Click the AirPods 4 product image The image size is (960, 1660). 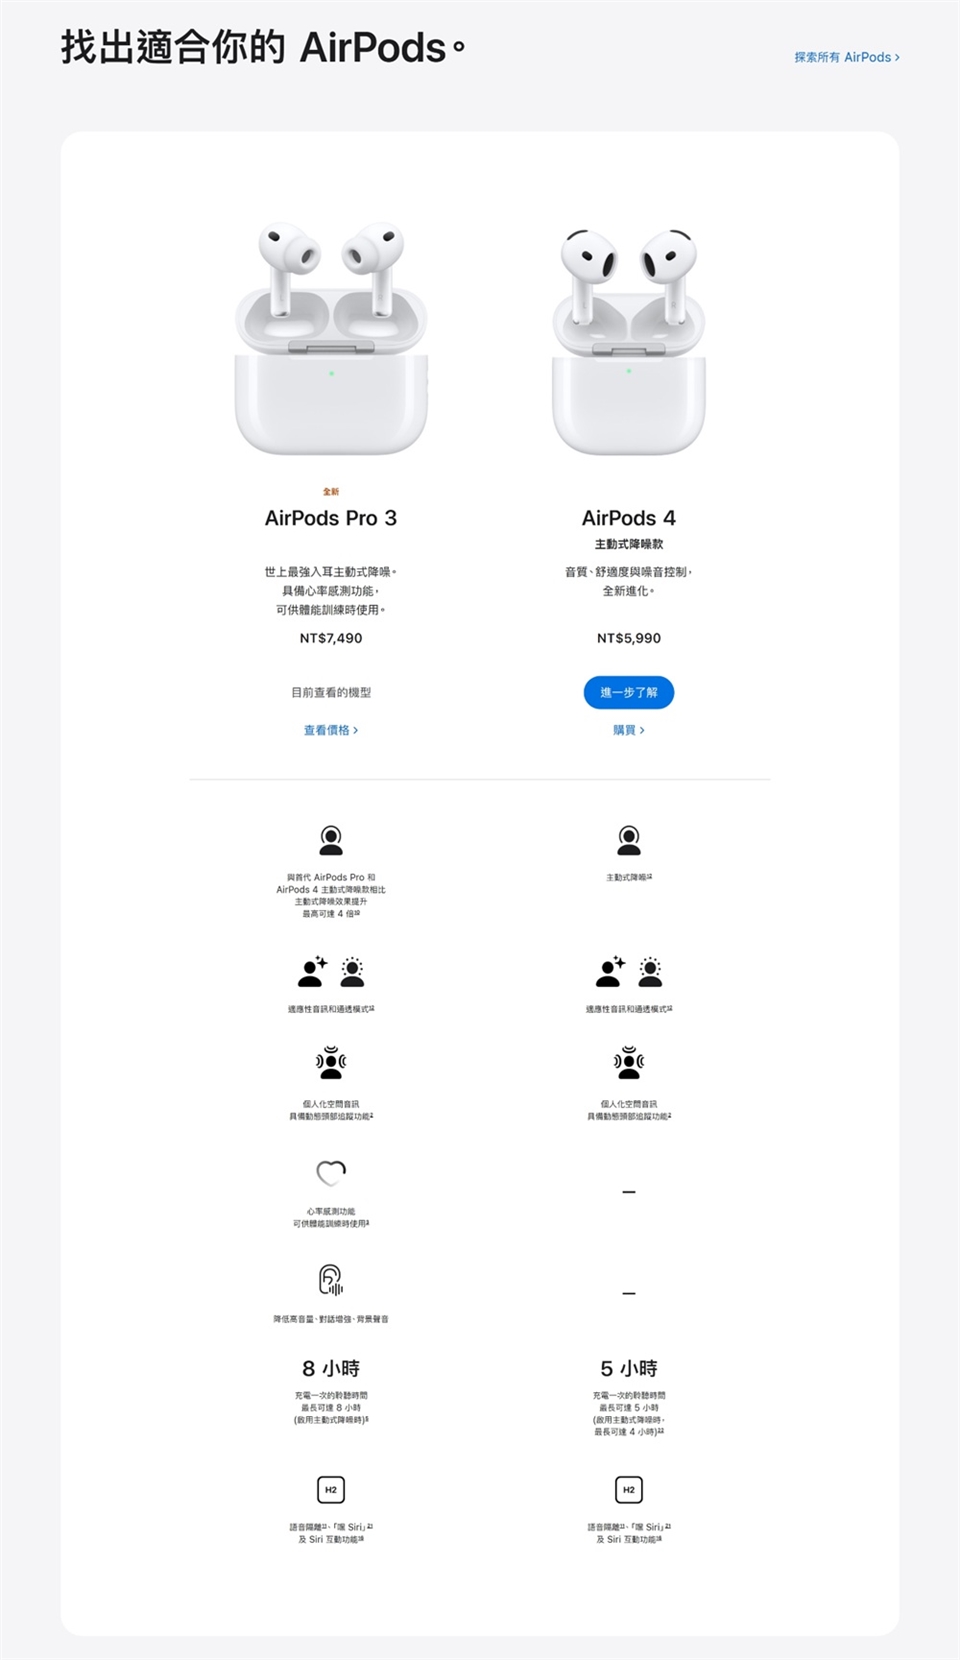pyautogui.click(x=629, y=340)
